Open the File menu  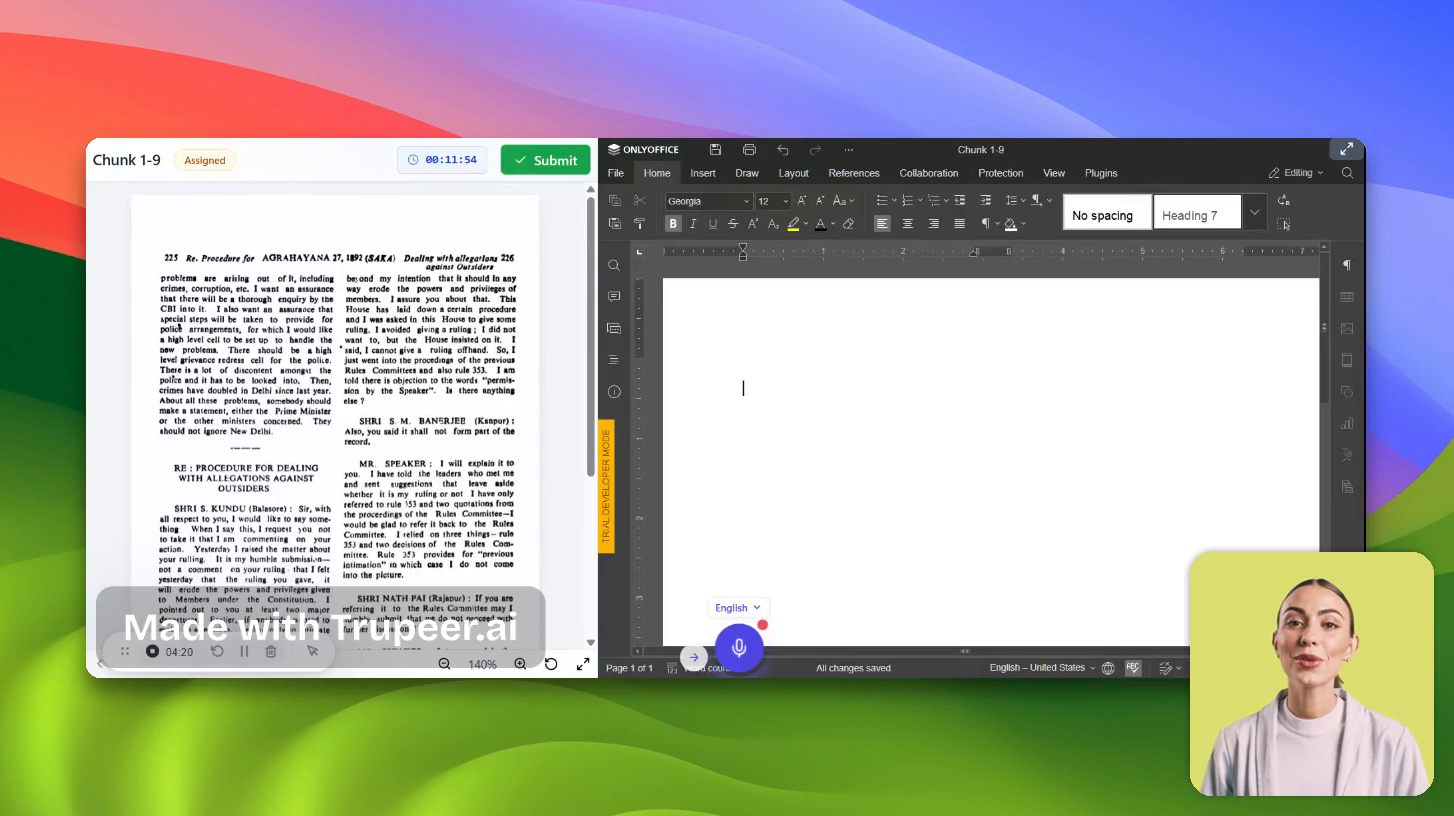click(616, 173)
